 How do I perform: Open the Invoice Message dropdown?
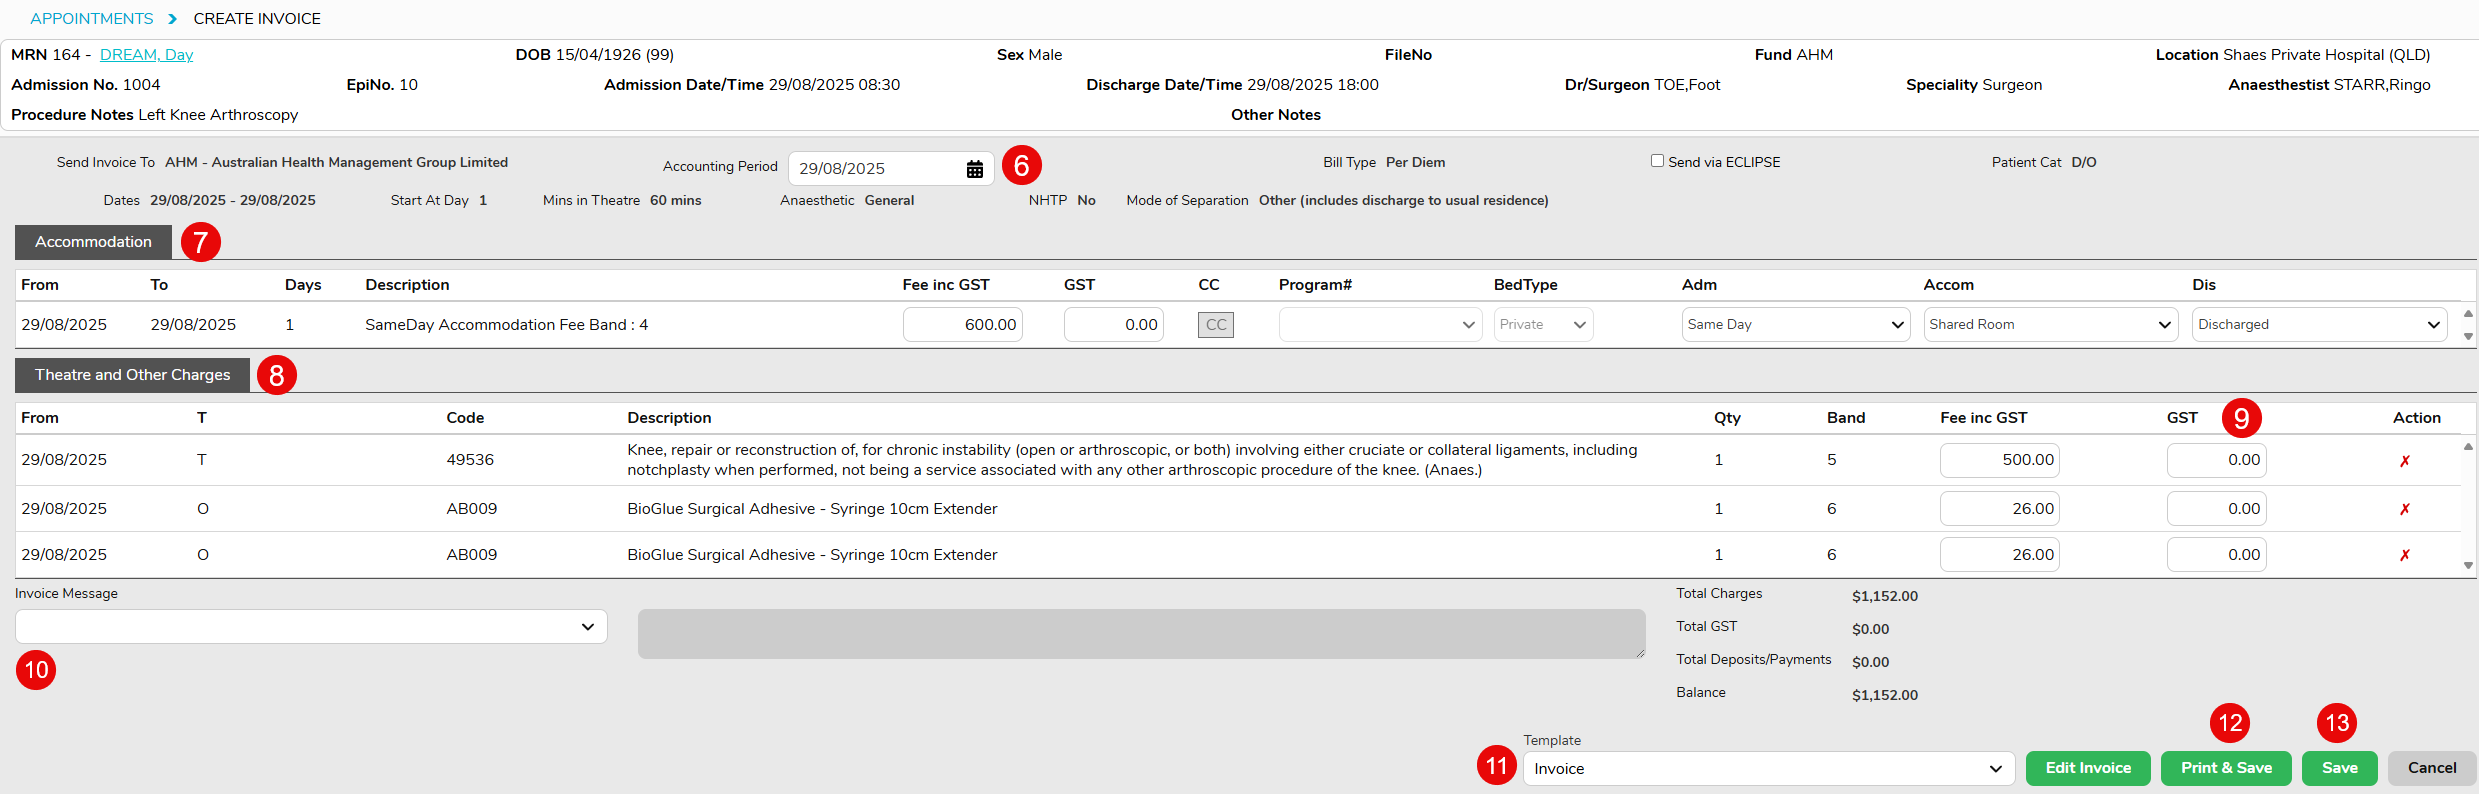(311, 627)
